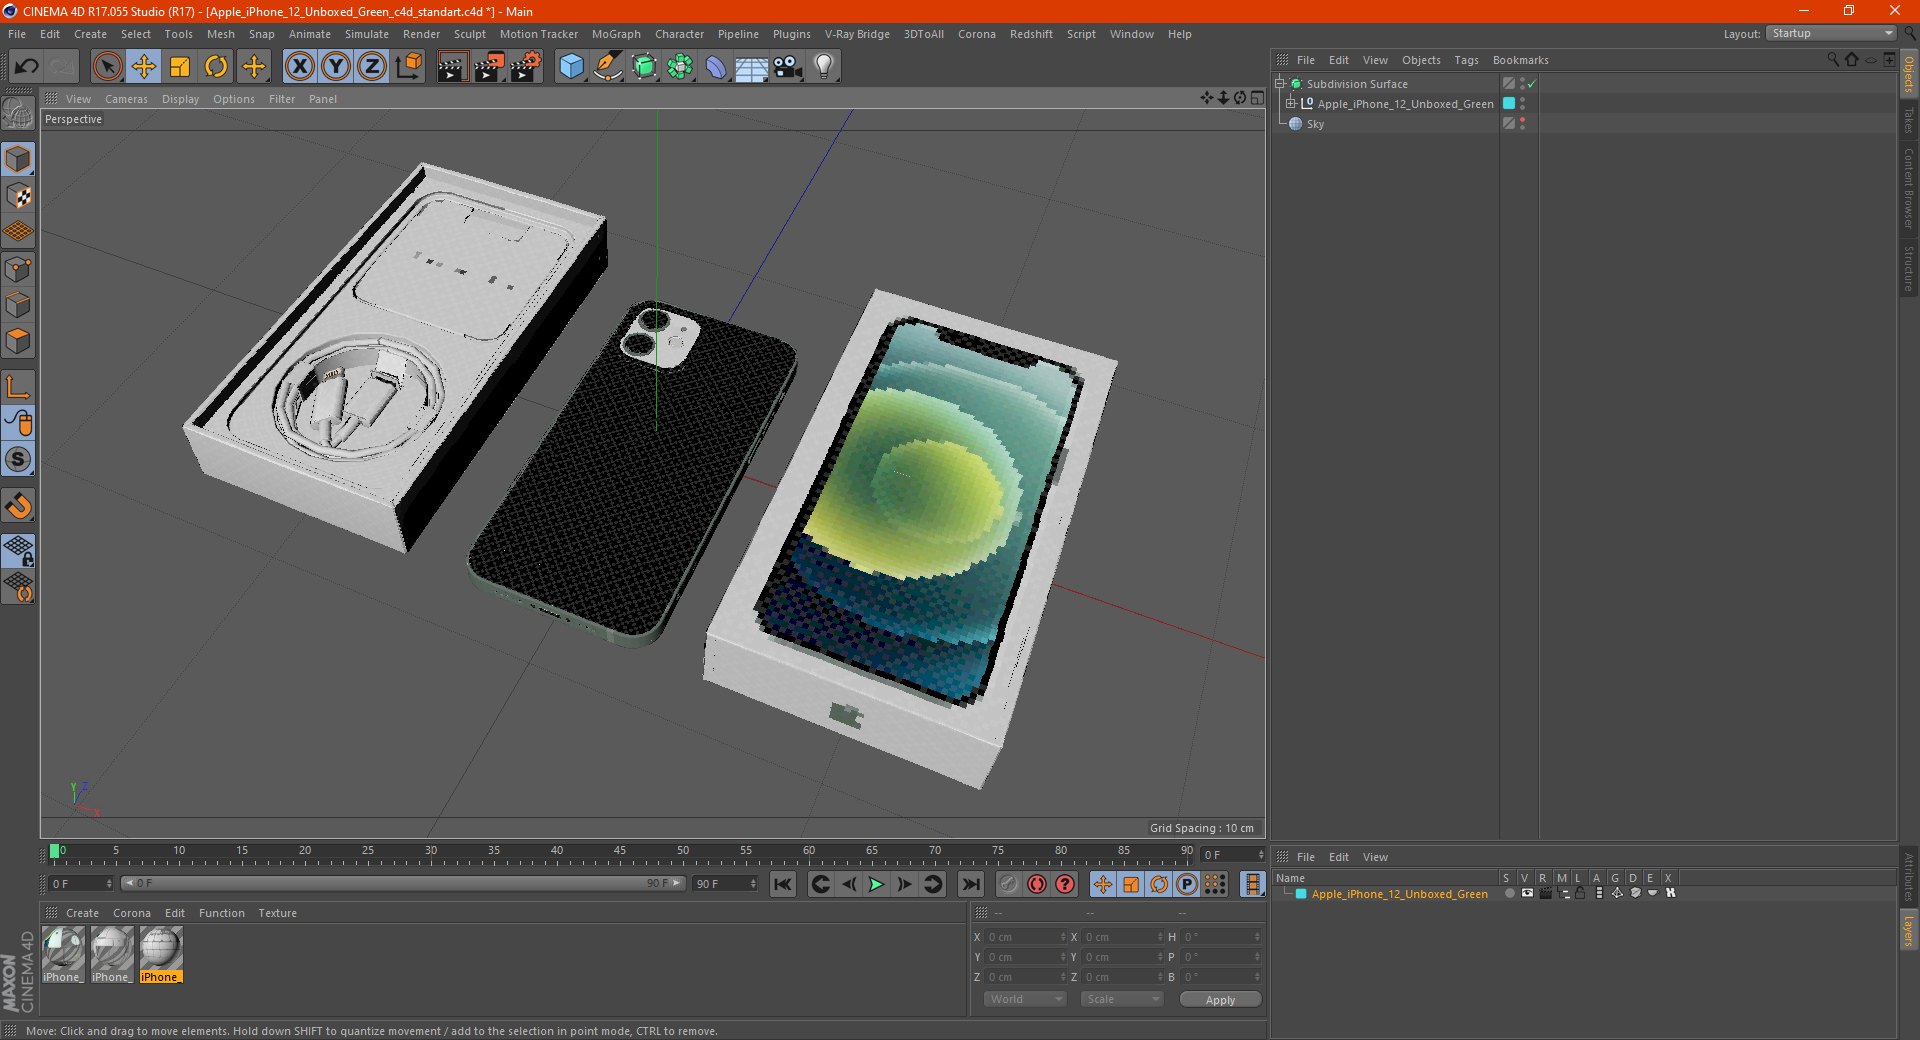The width and height of the screenshot is (1920, 1040).
Task: Toggle the X axis lock
Action: pos(299,67)
